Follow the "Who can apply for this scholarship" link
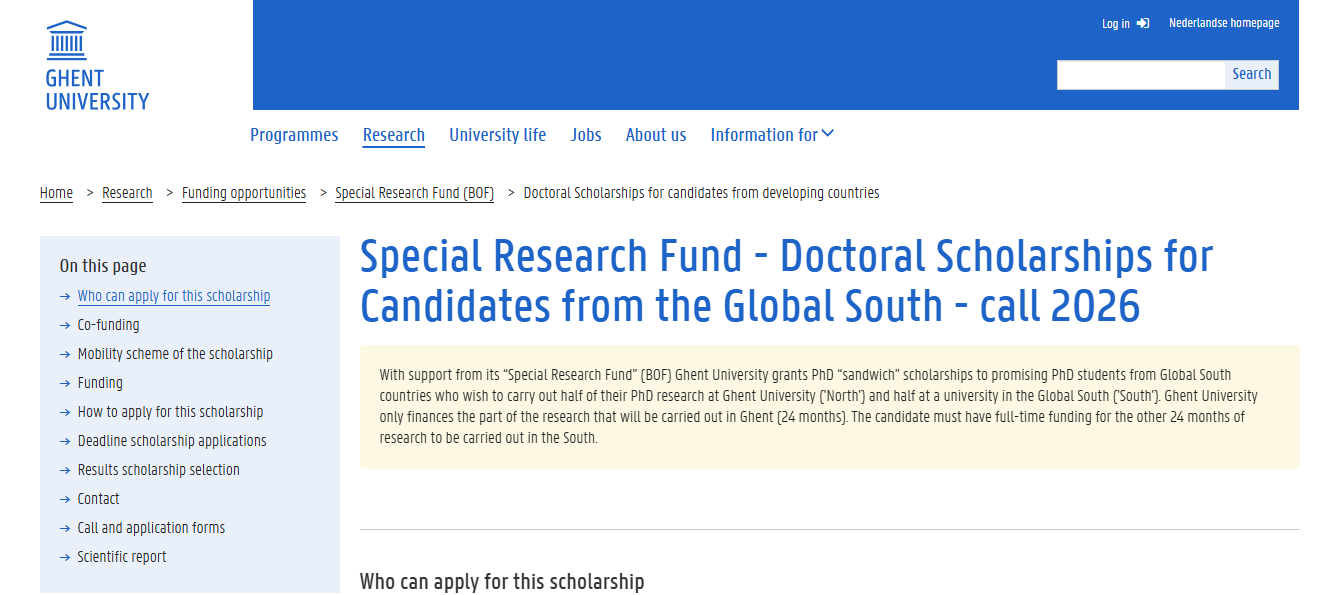 pyautogui.click(x=173, y=295)
